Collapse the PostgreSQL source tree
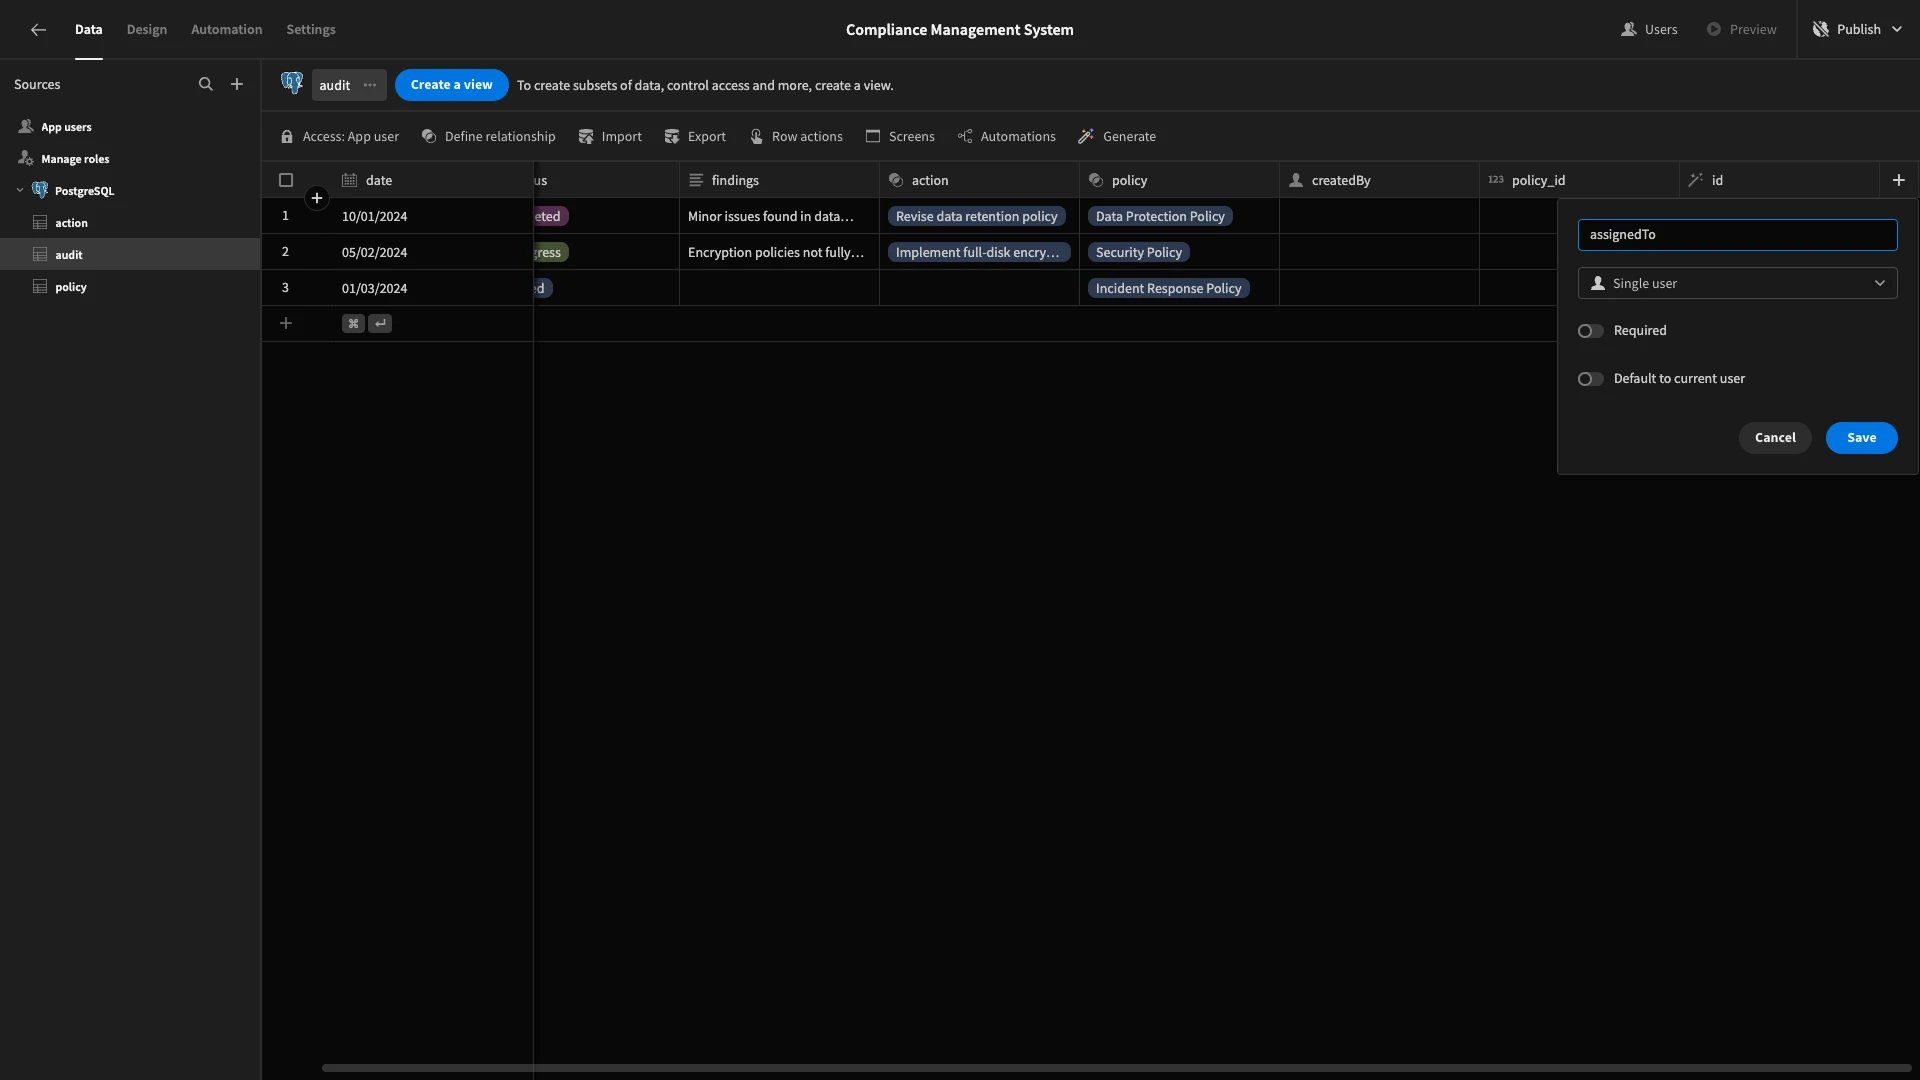The width and height of the screenshot is (1920, 1080). [x=20, y=191]
